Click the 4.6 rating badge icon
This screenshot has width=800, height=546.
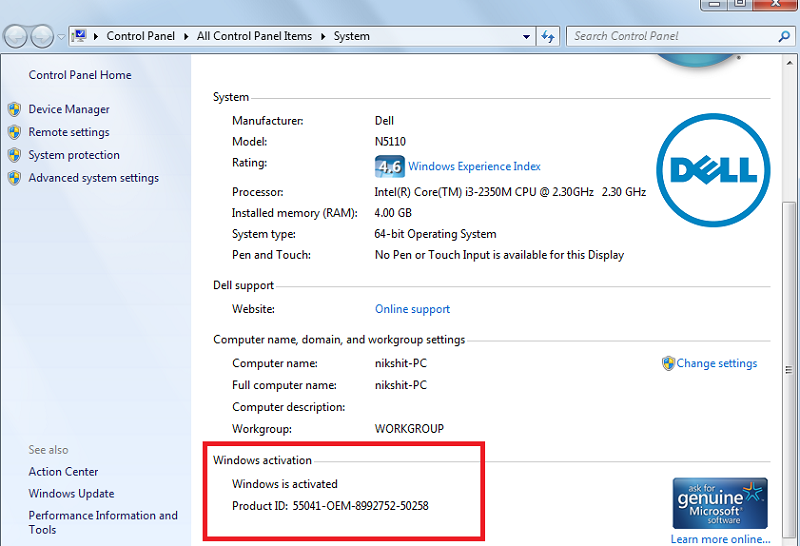click(x=390, y=166)
